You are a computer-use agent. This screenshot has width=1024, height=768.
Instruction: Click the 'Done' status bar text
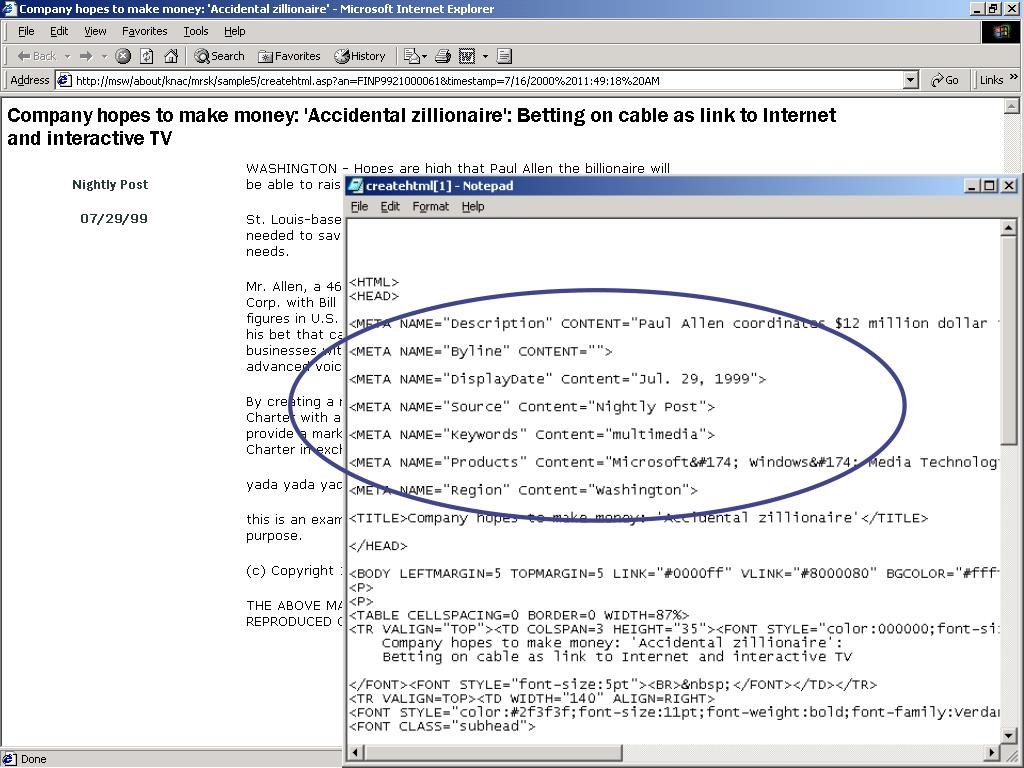click(x=33, y=759)
